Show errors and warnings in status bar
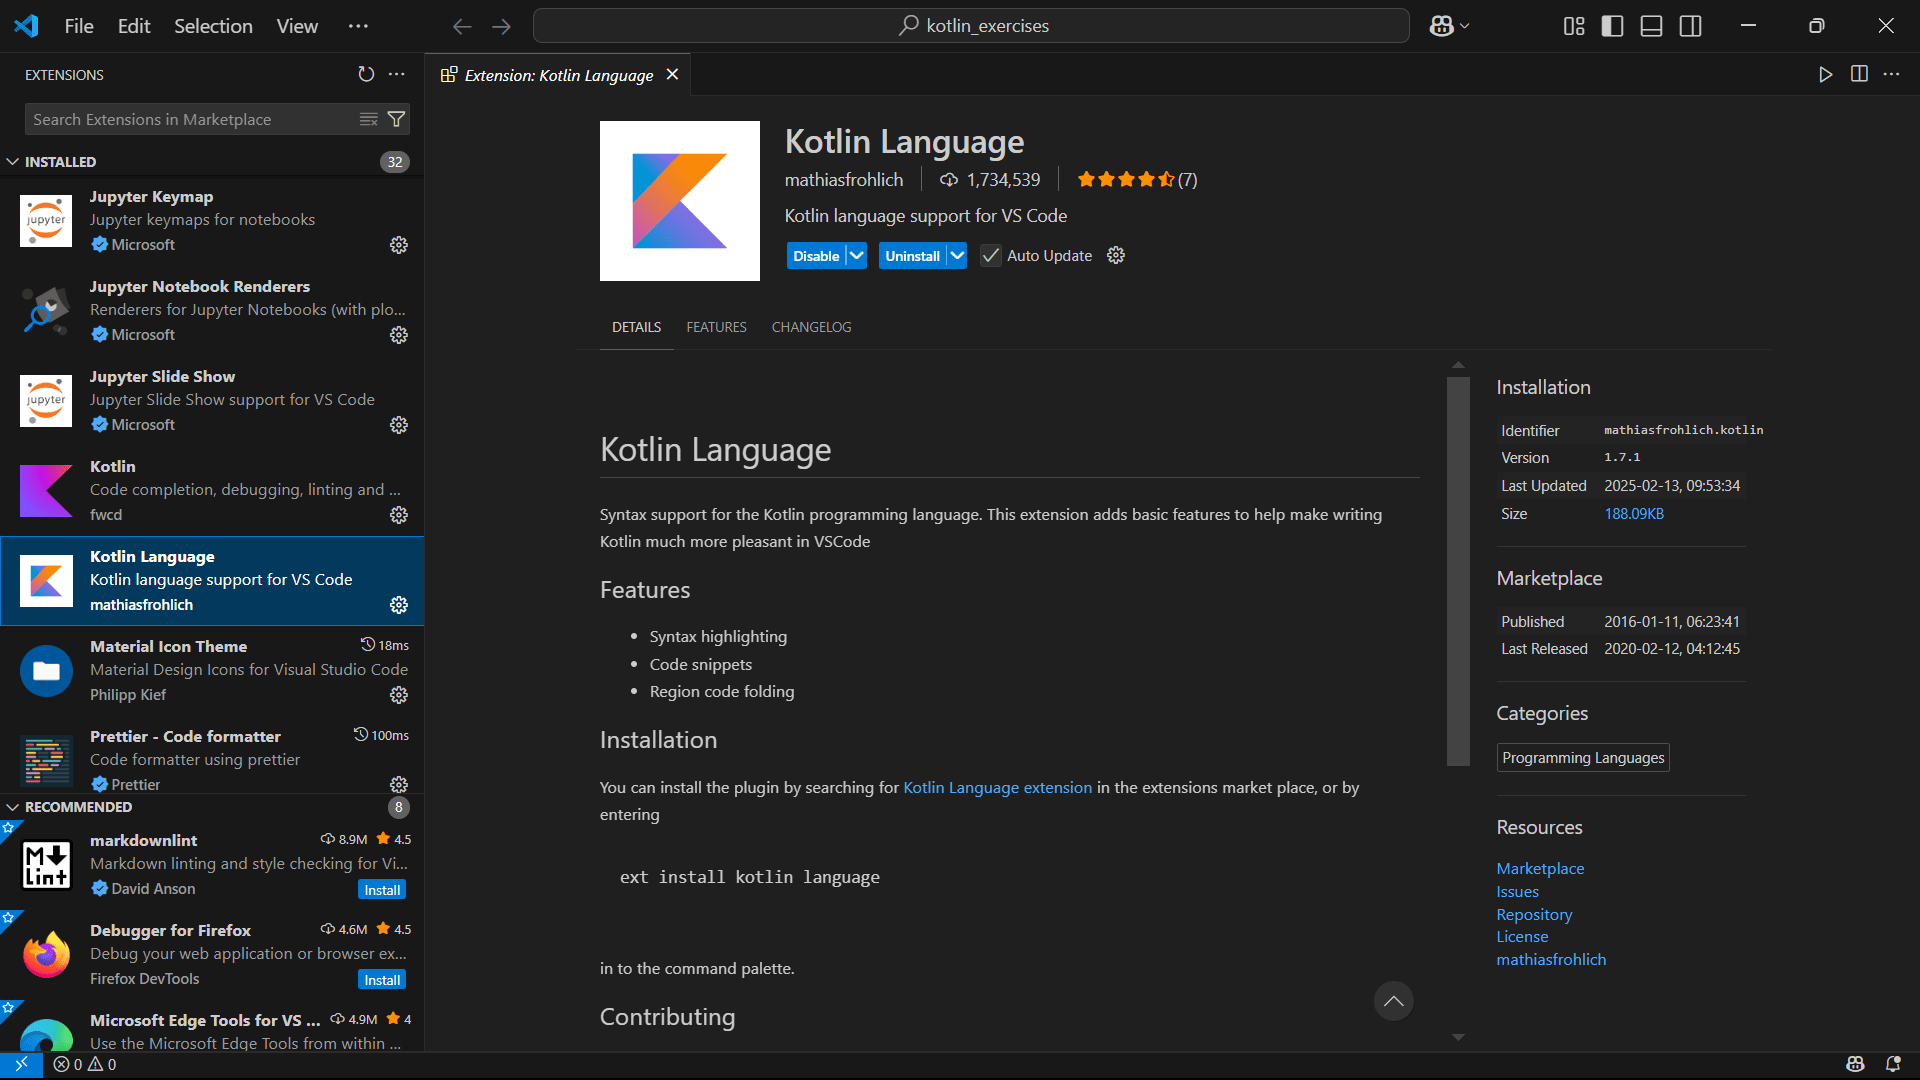This screenshot has width=1920, height=1080. tap(85, 1065)
